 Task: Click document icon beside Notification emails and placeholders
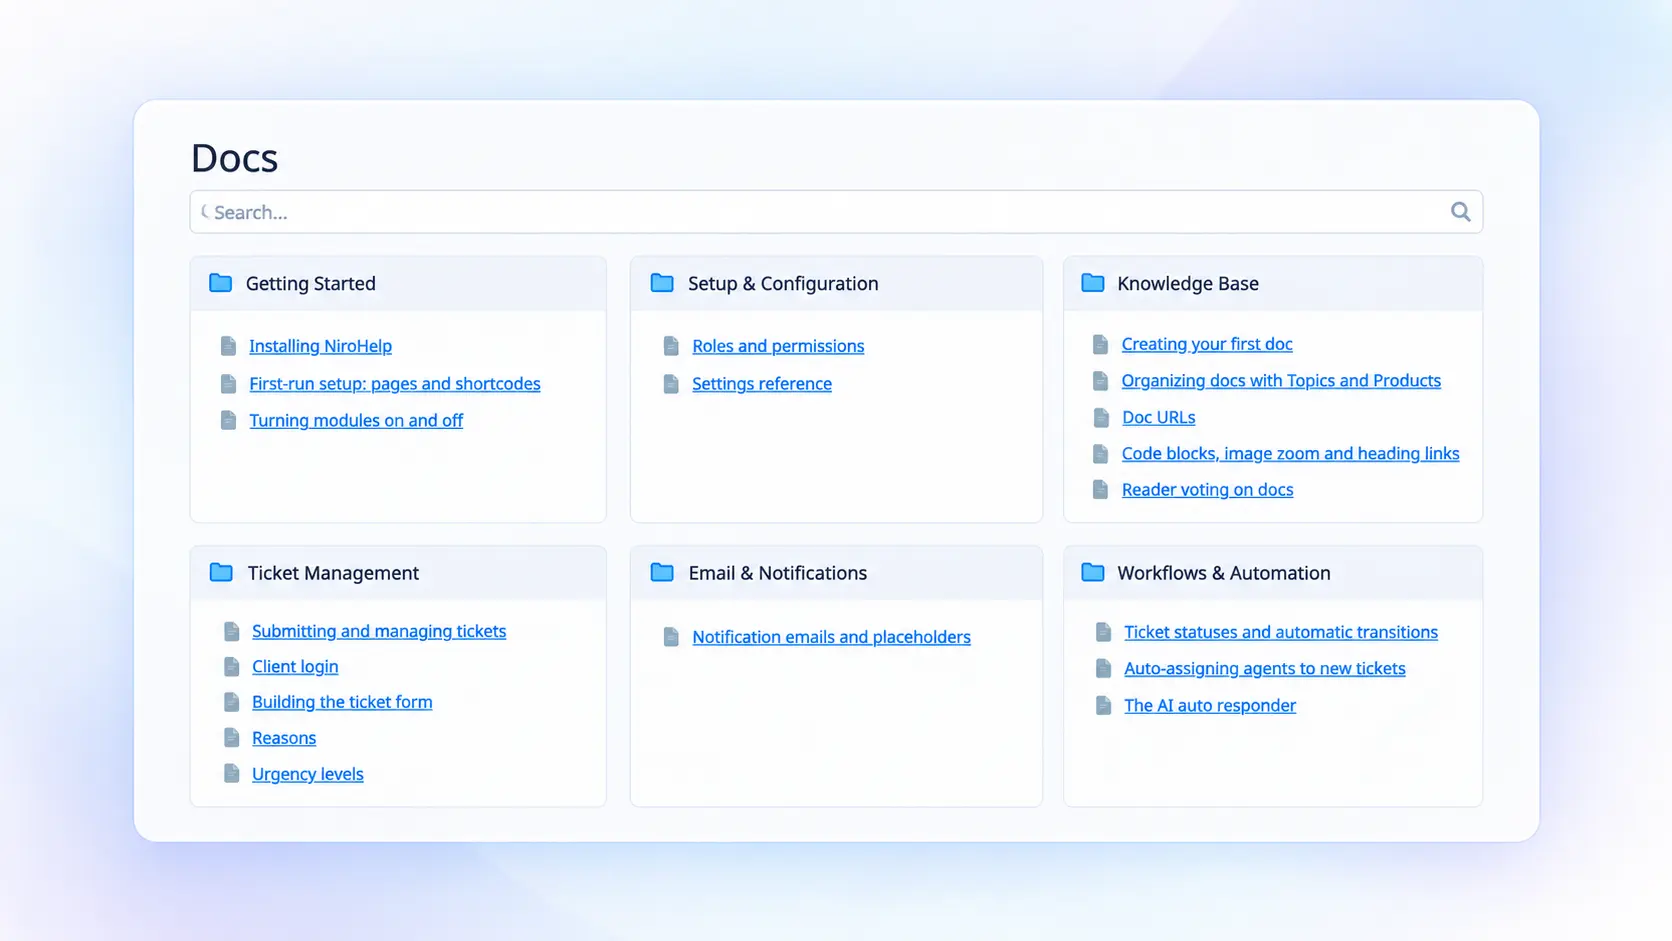point(671,637)
